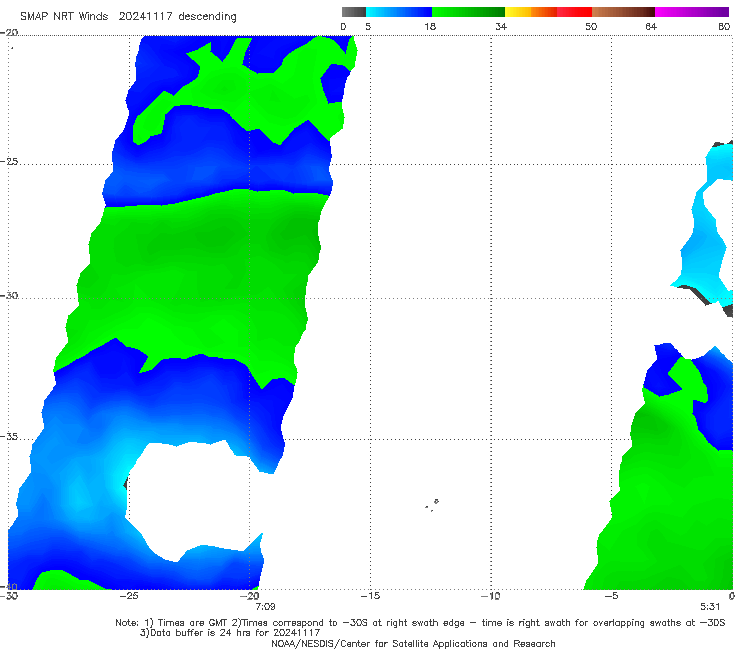
Task: Select the date '20241117' in the title
Action: (145, 17)
